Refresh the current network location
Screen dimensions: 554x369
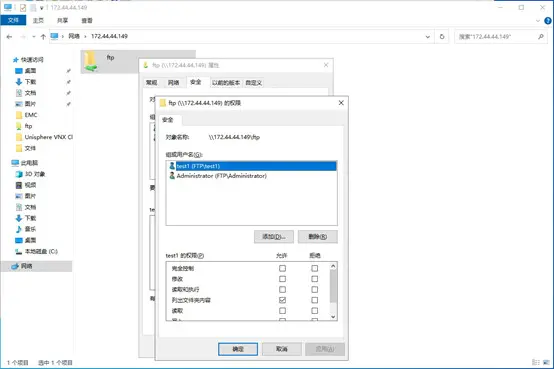pyautogui.click(x=442, y=36)
